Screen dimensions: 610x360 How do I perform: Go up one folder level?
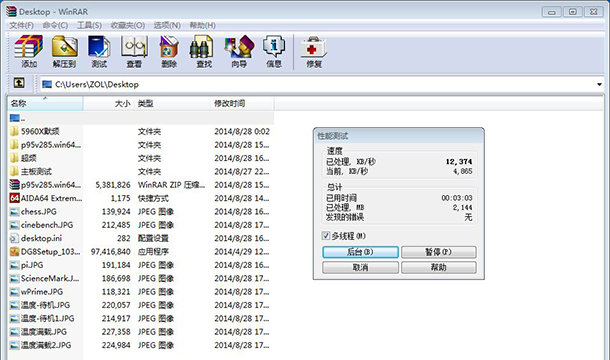tap(19, 83)
